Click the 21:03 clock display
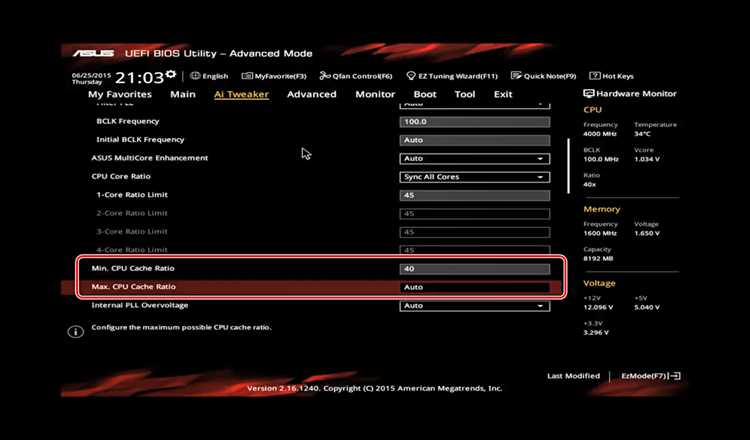This screenshot has height=440, width=750. (139, 77)
